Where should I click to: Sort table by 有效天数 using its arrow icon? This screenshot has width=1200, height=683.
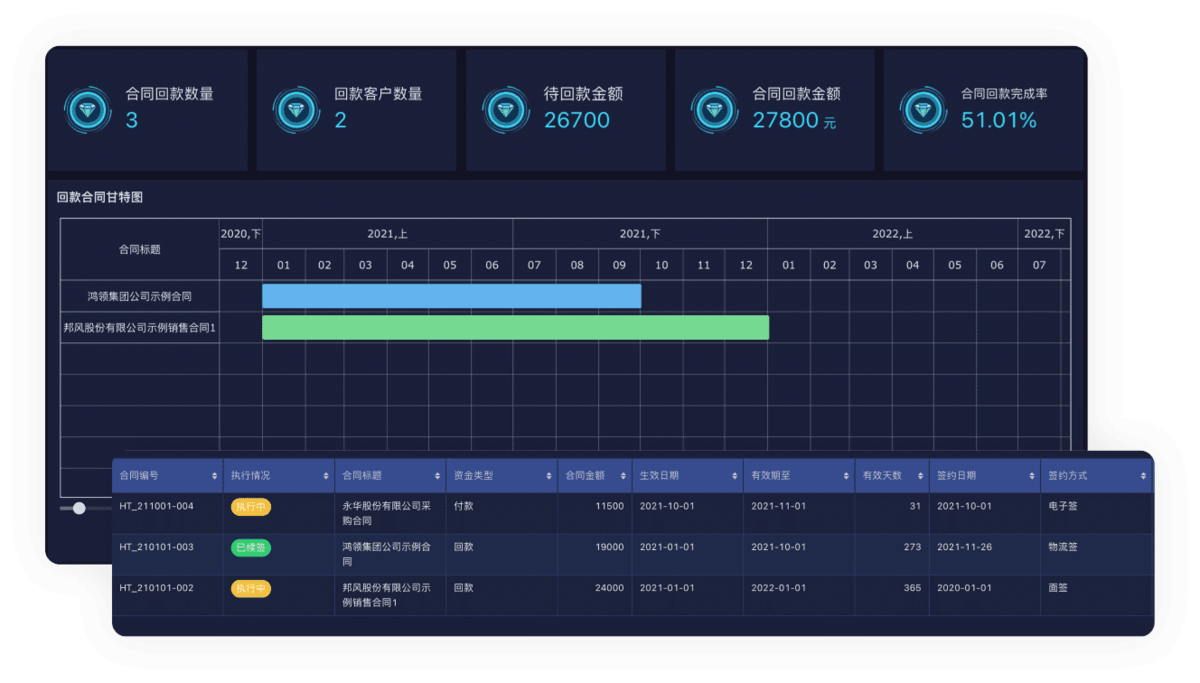tap(921, 476)
